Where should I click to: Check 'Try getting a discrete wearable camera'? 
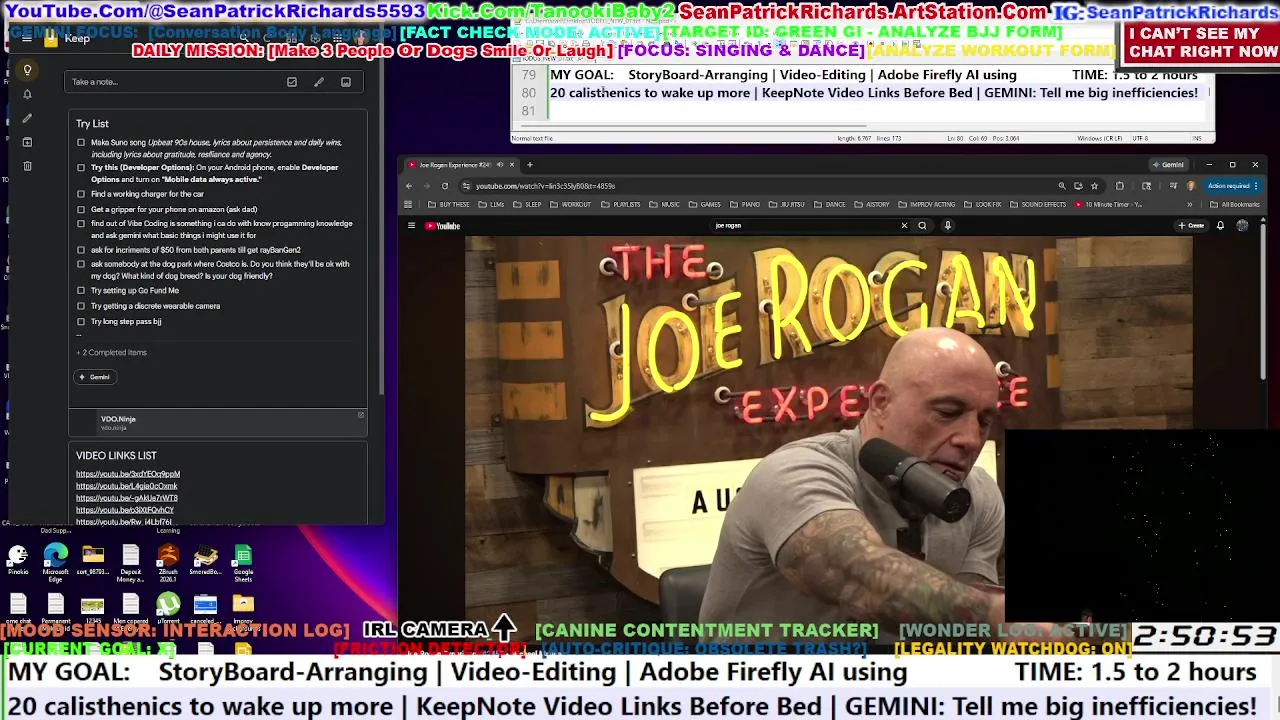point(81,306)
